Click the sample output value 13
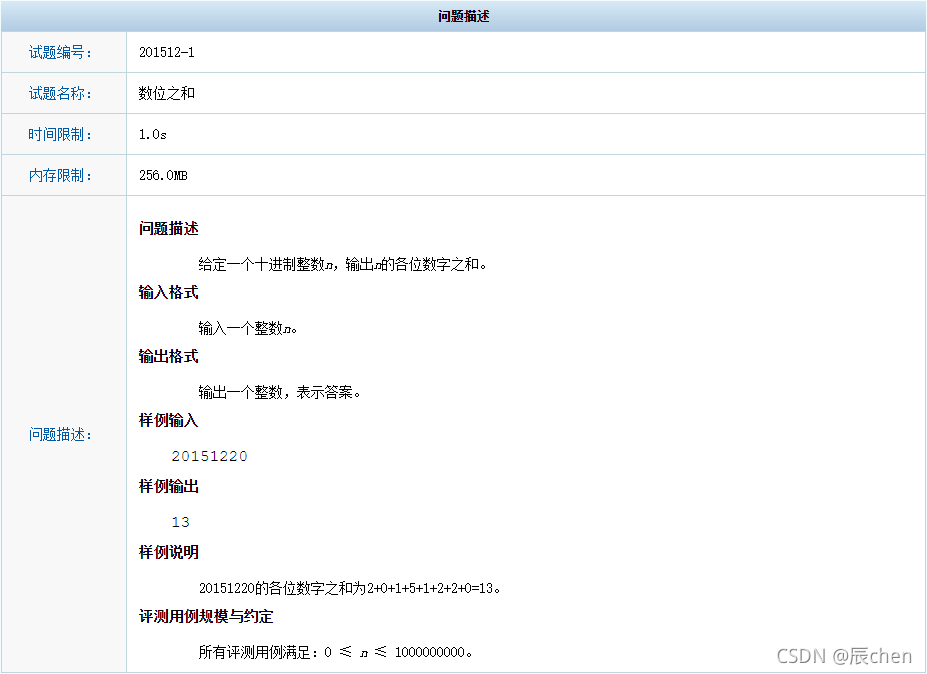The image size is (927, 674). [181, 521]
